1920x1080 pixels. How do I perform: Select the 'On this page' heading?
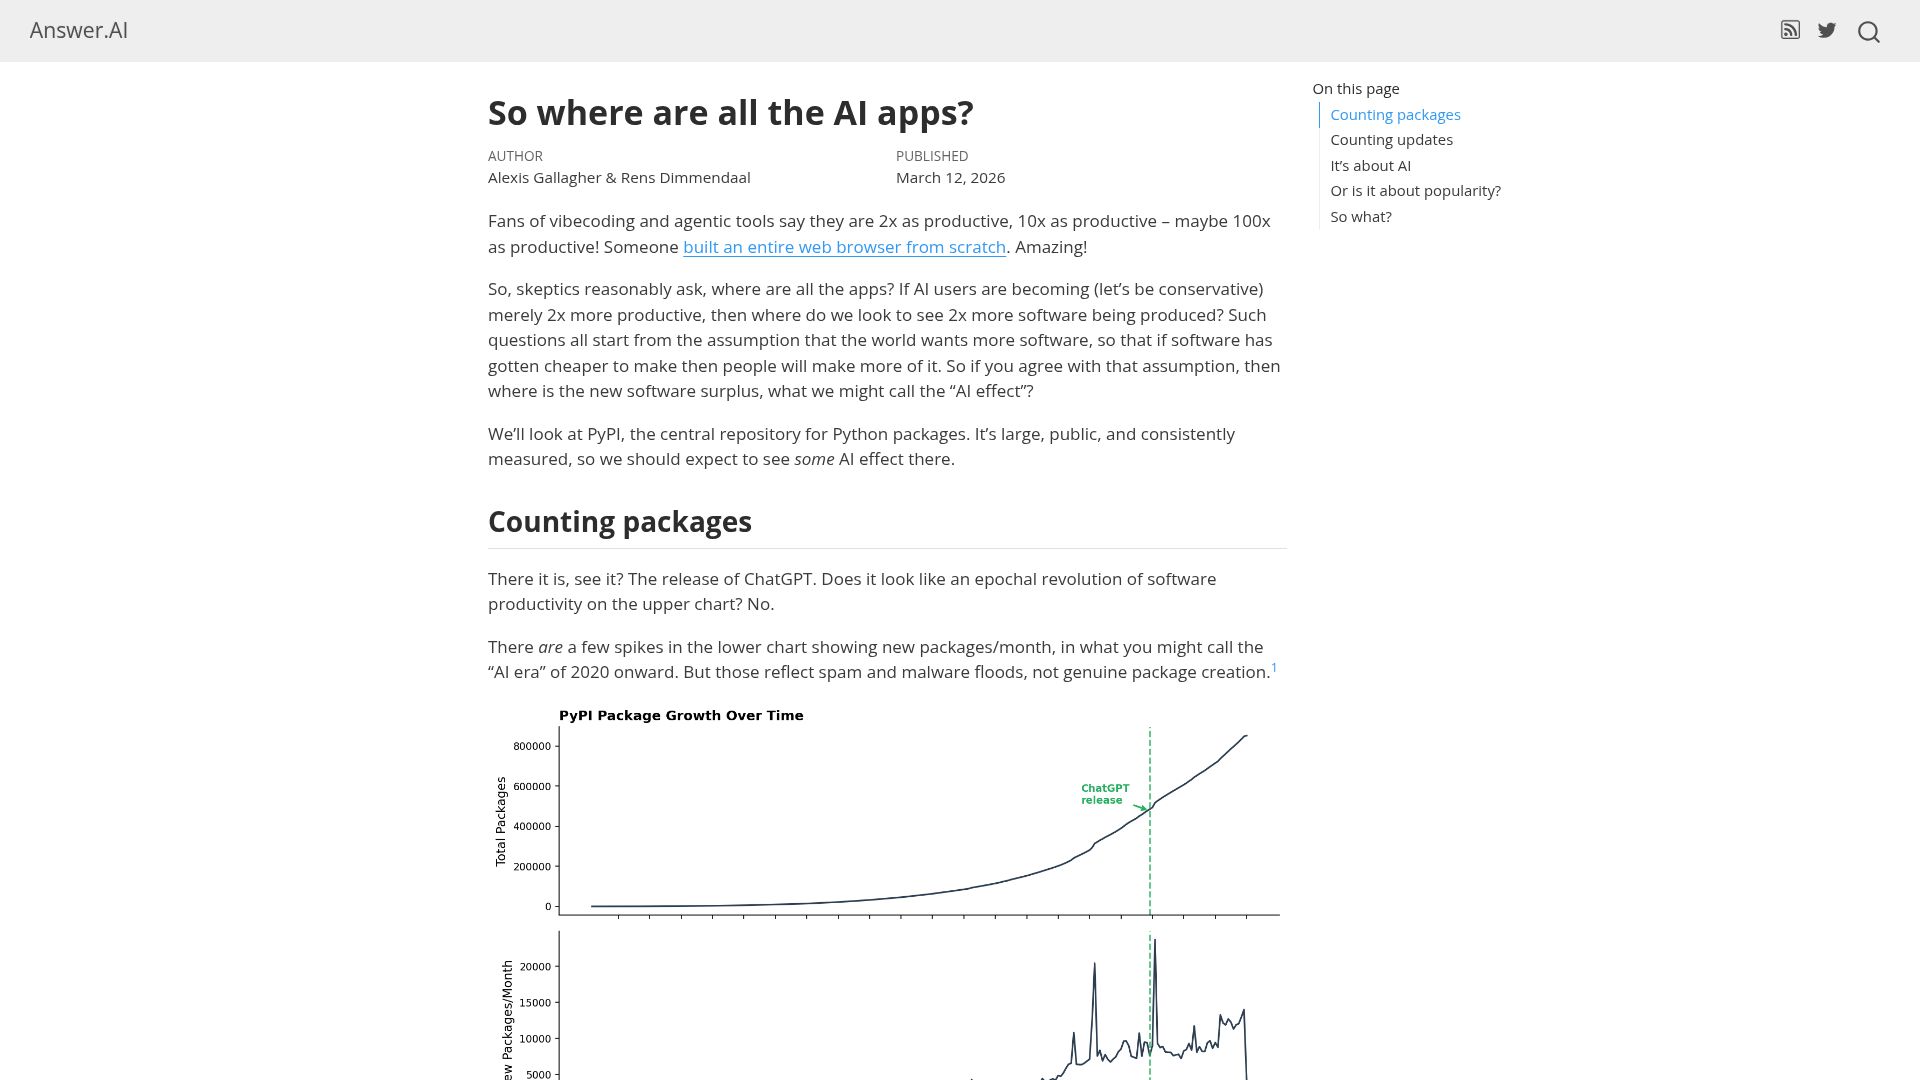pos(1356,89)
